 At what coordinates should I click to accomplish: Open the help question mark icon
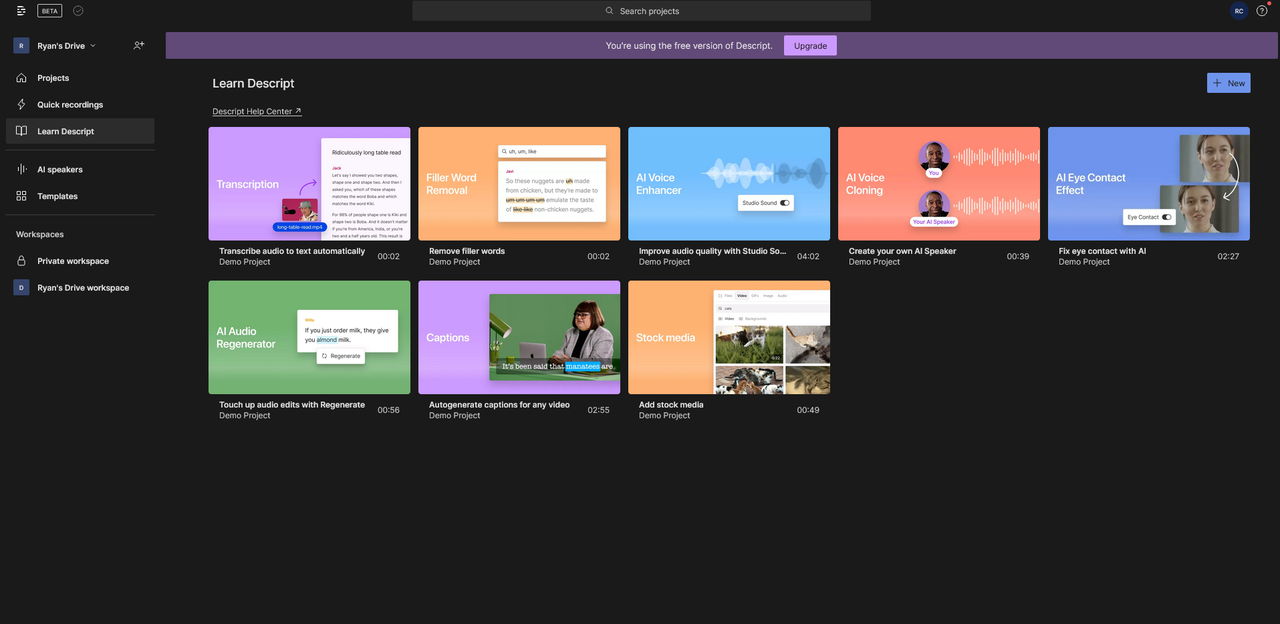tap(1262, 11)
